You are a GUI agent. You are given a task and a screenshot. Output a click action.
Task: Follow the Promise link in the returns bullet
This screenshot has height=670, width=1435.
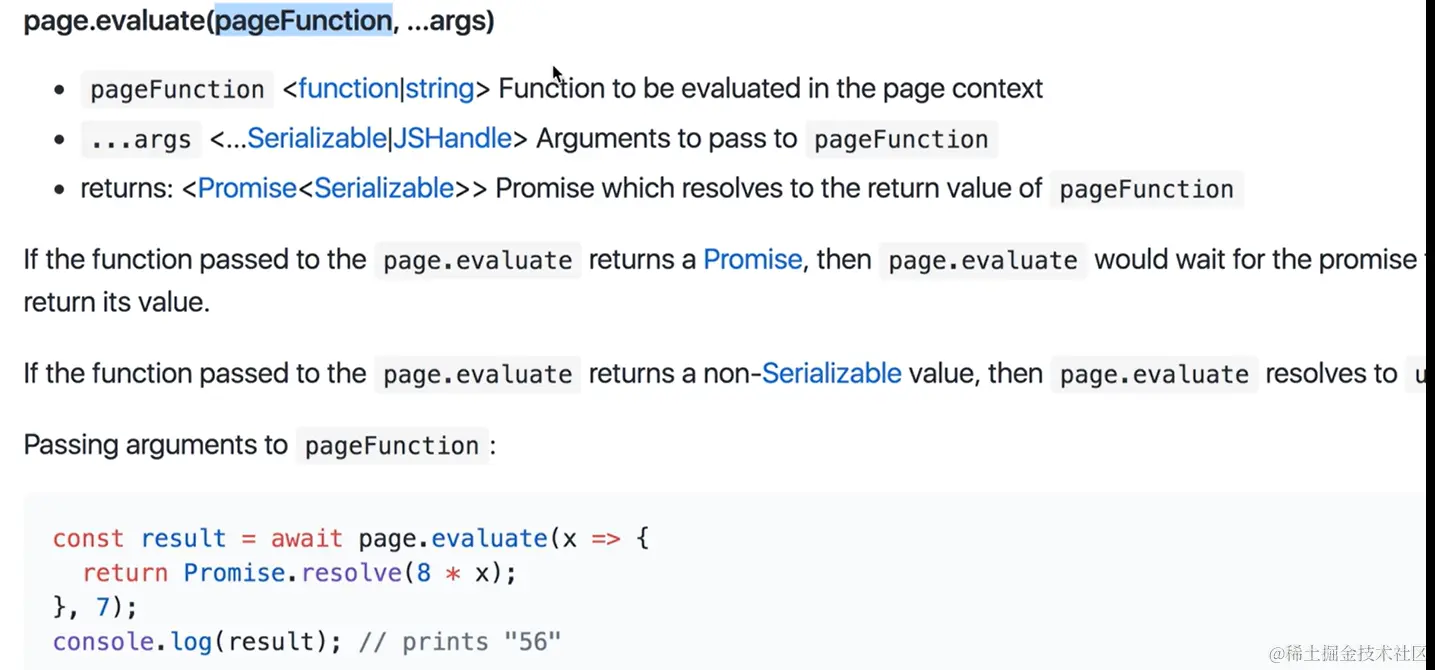click(x=247, y=188)
